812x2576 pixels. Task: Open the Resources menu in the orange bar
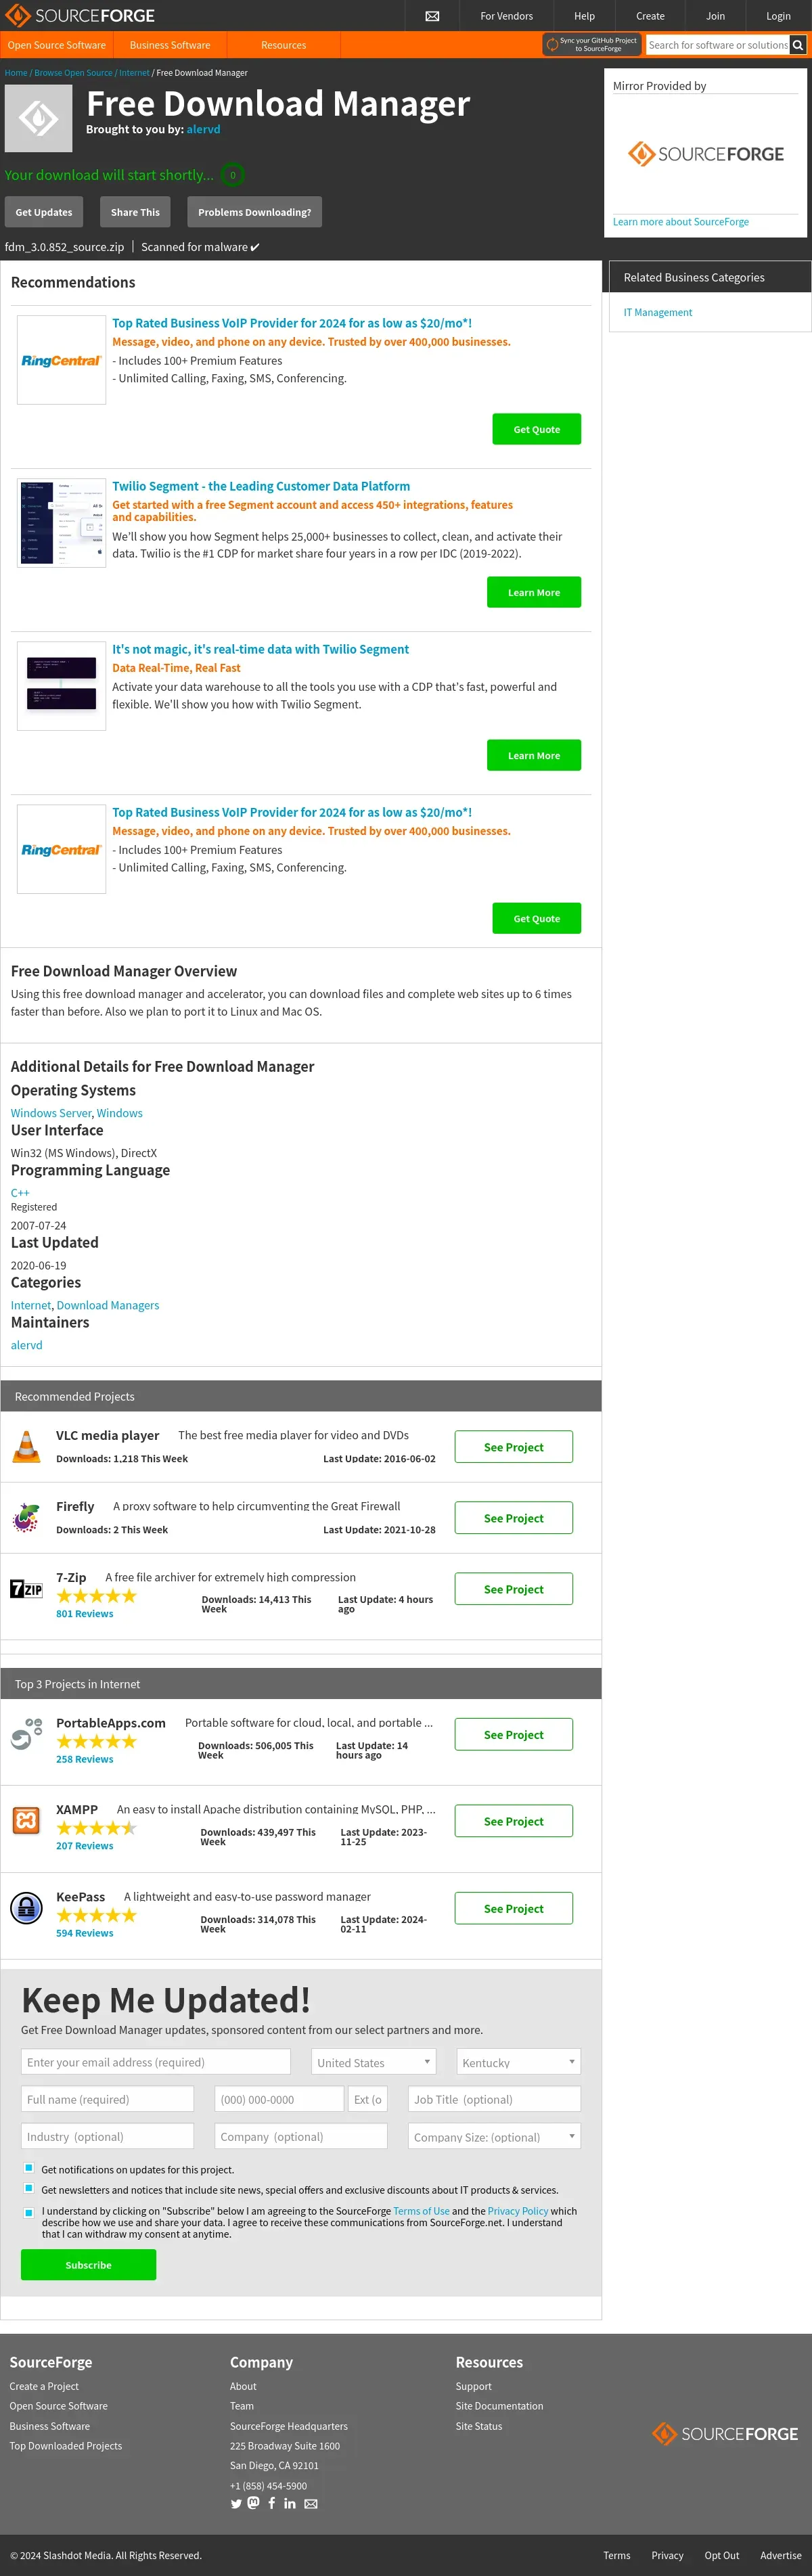(283, 45)
